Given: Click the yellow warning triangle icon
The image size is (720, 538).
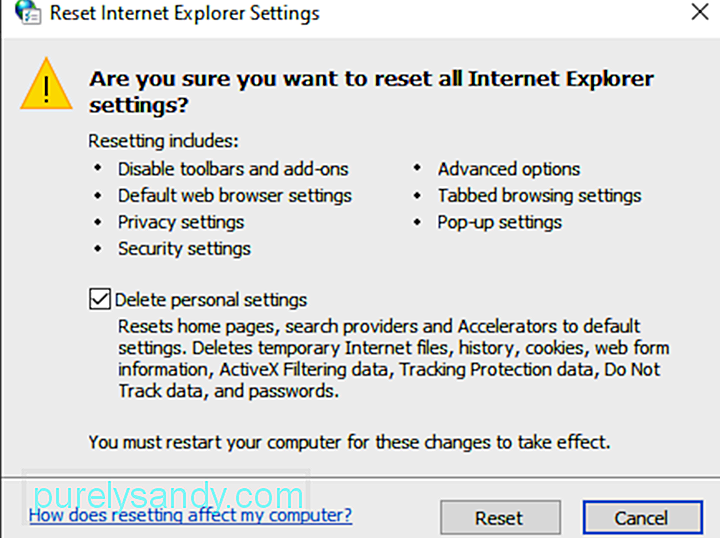Looking at the screenshot, I should click(46, 84).
